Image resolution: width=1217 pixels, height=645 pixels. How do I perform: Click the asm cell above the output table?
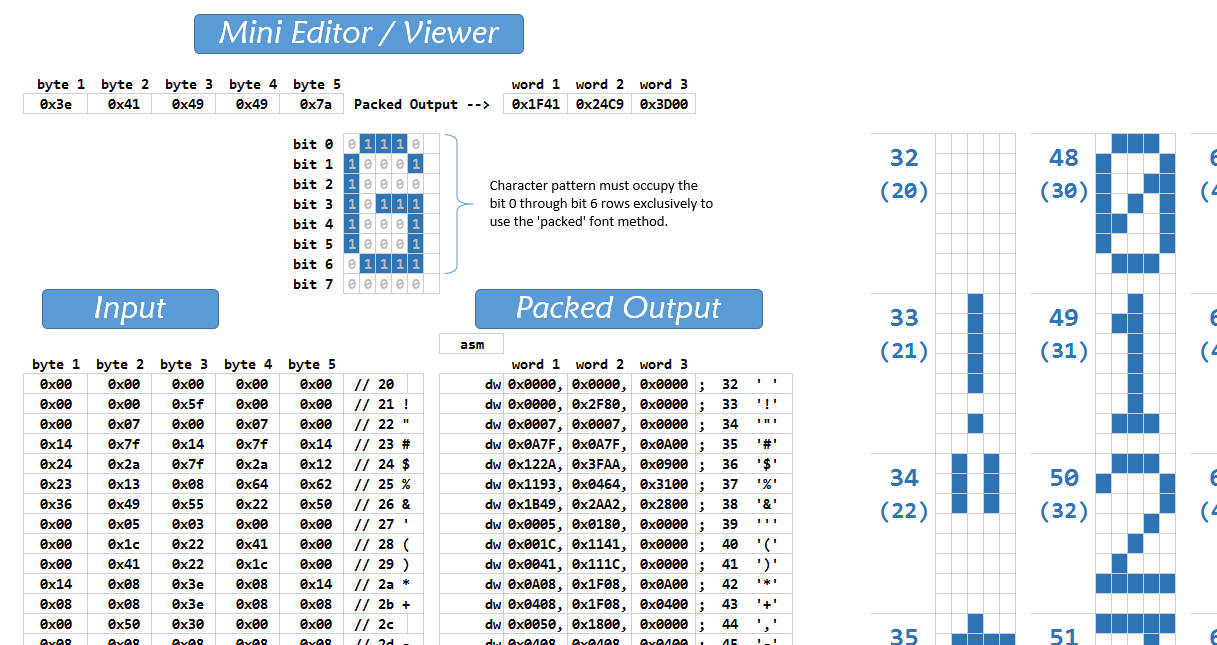point(471,344)
